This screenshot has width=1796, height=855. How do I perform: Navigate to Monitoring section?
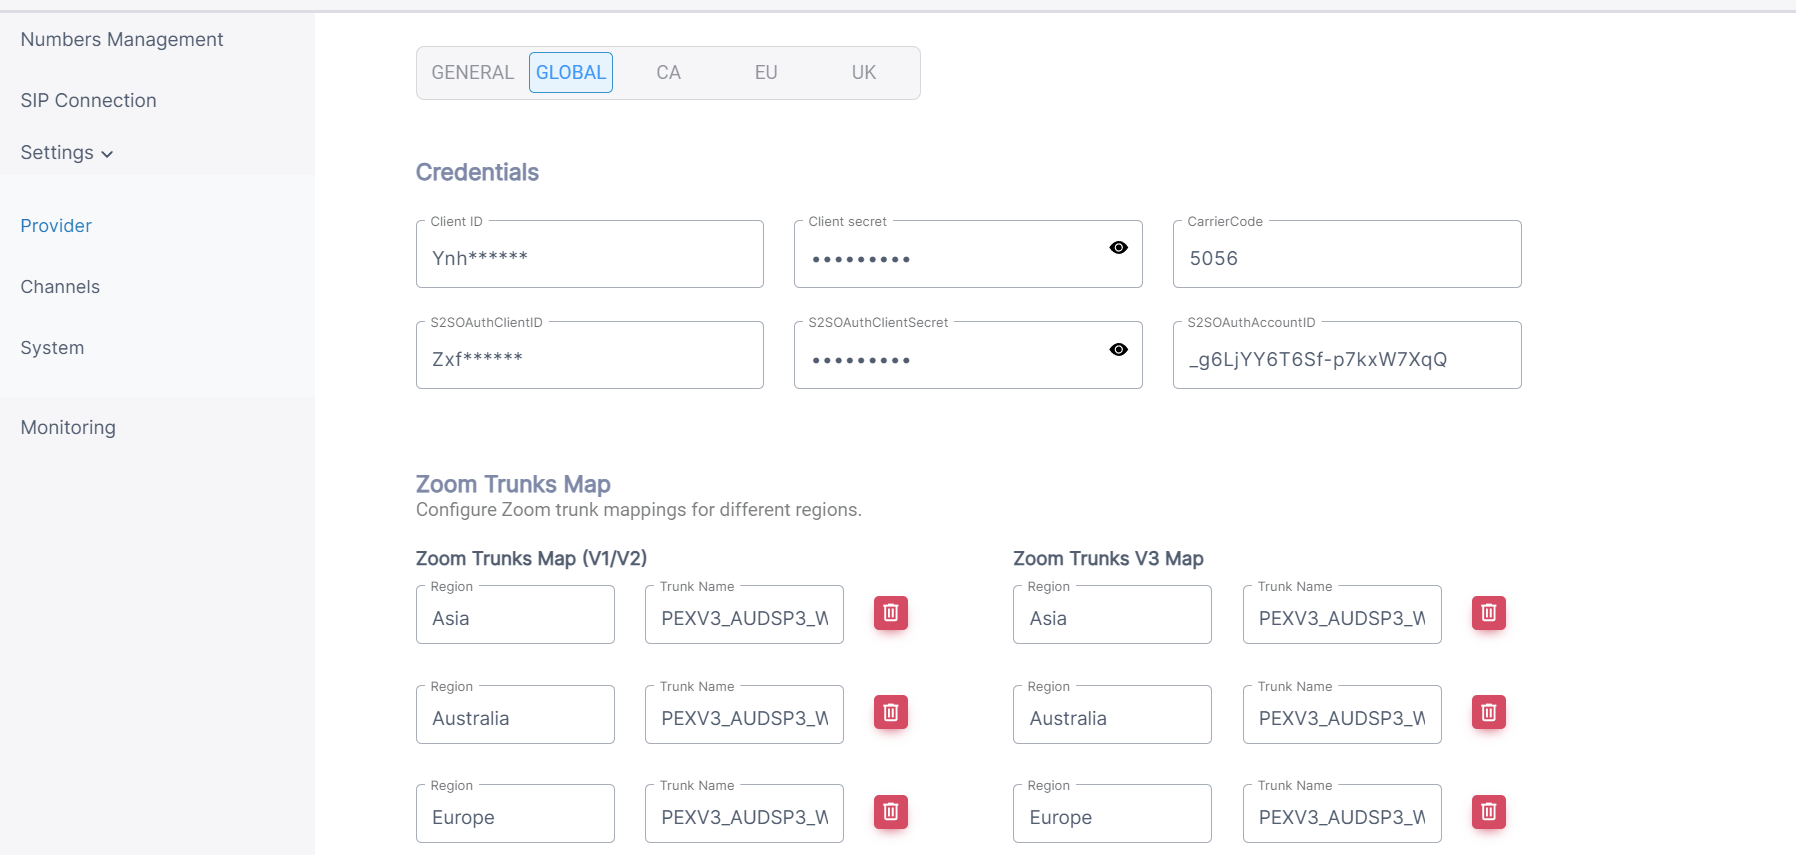point(68,428)
